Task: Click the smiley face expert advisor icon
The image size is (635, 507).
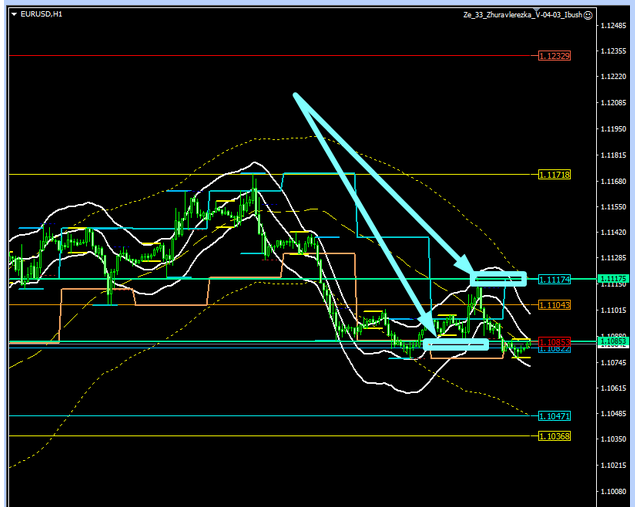Action: pyautogui.click(x=588, y=16)
